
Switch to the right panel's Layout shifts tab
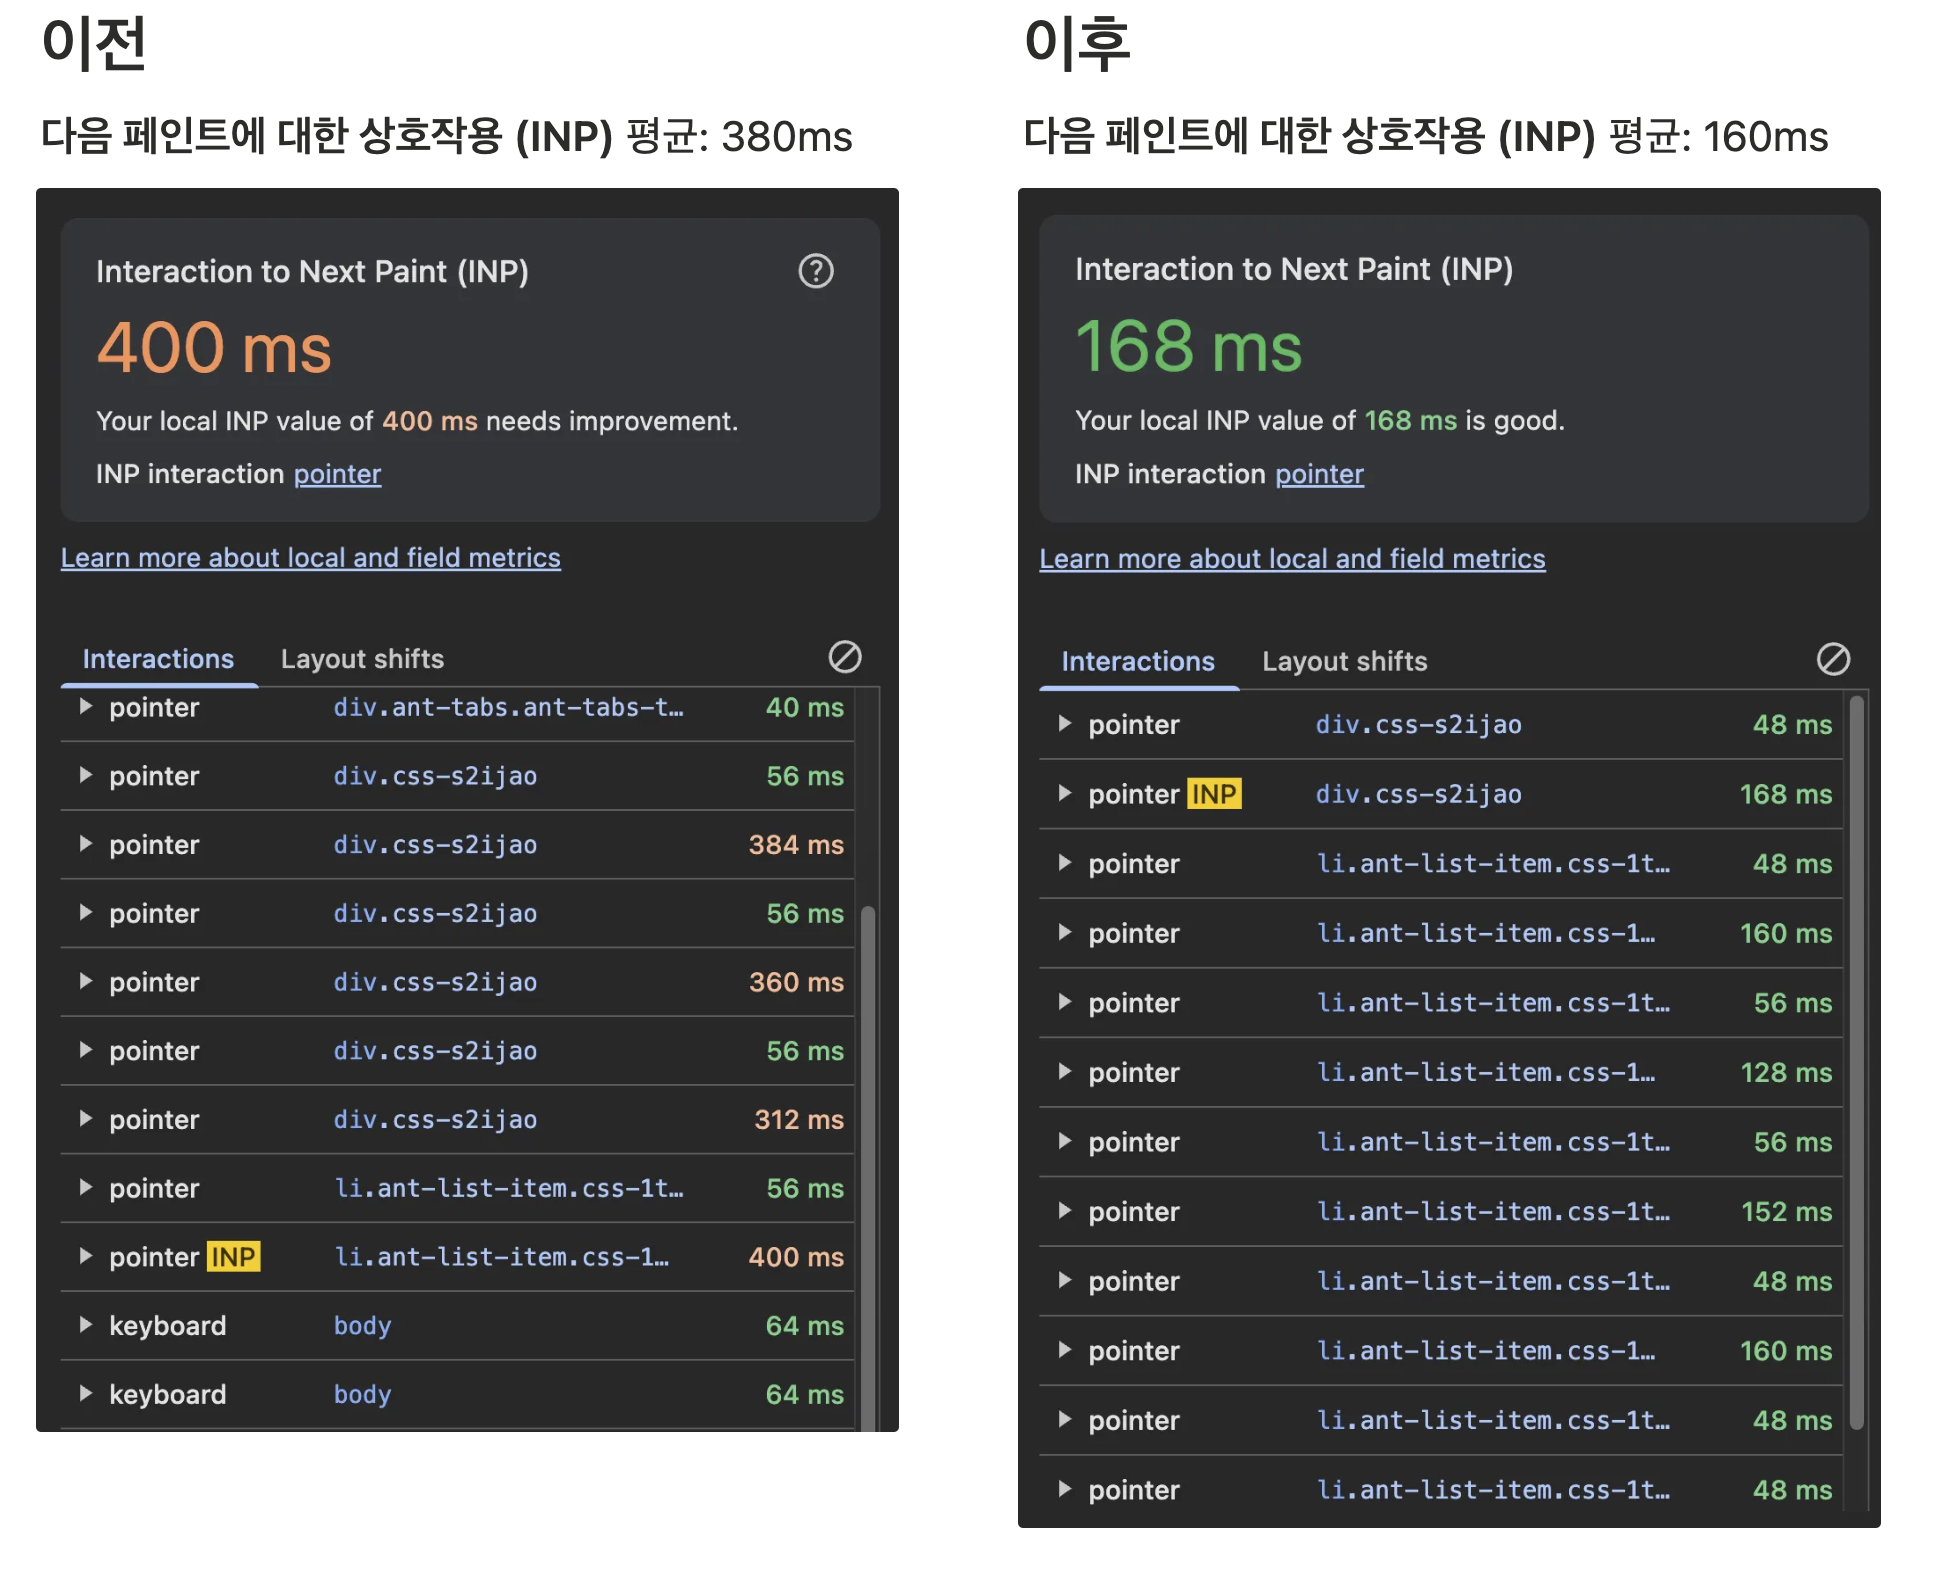(x=1344, y=661)
